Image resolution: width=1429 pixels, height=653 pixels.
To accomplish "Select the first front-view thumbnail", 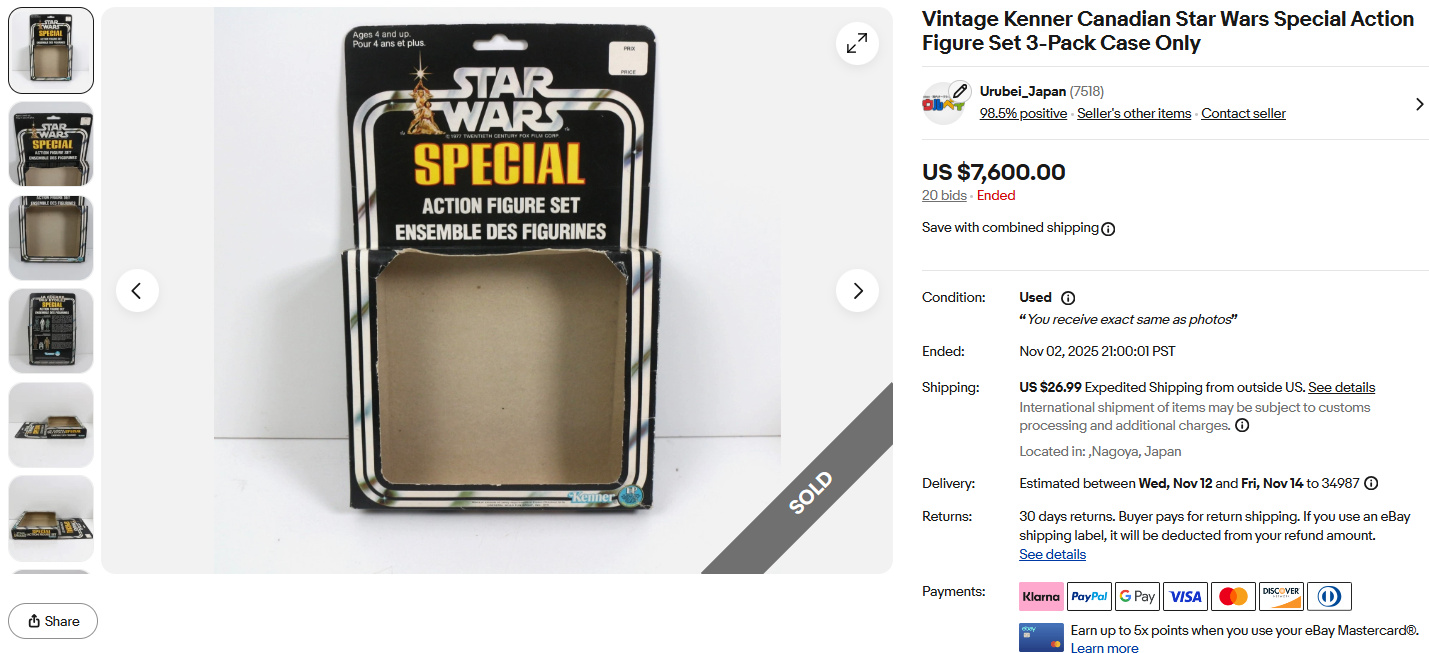I will [51, 51].
